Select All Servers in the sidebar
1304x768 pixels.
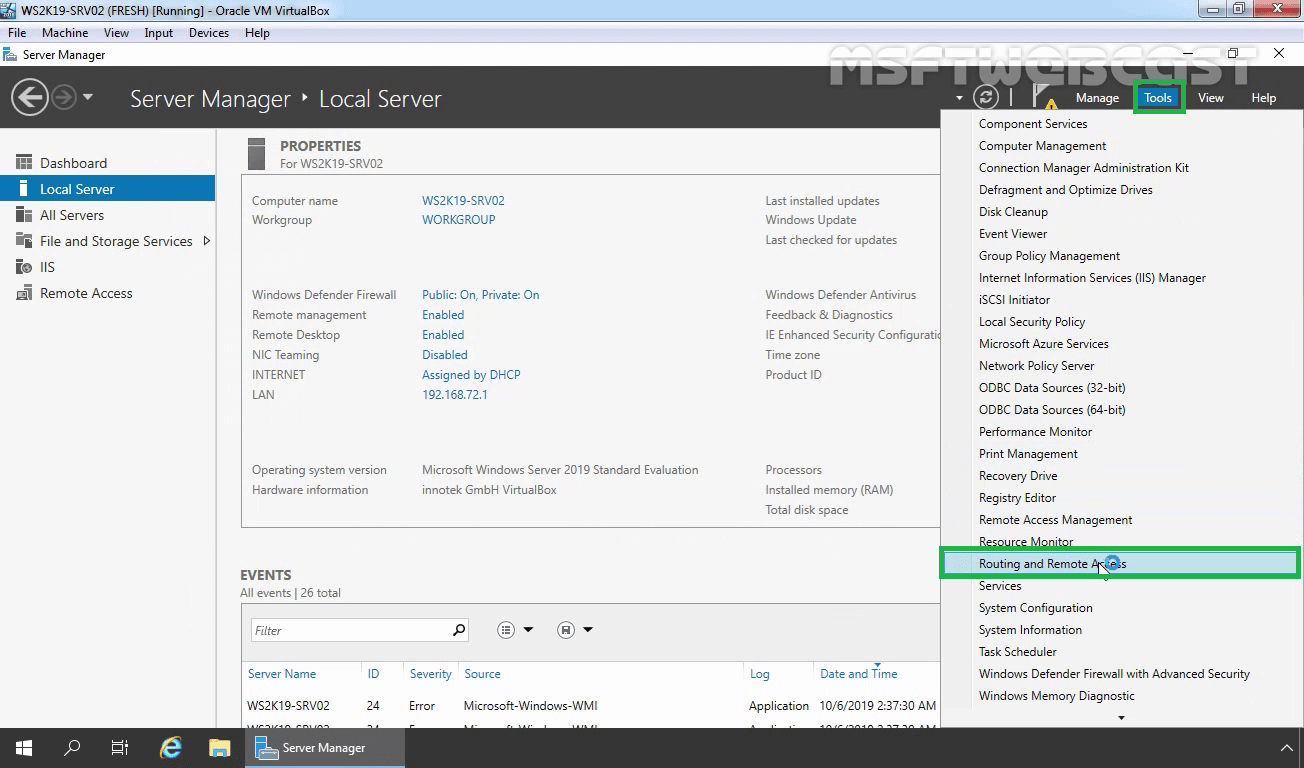72,214
